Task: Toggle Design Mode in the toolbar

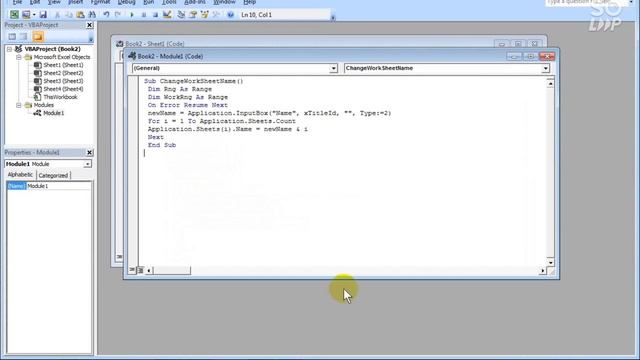Action: tap(167, 15)
